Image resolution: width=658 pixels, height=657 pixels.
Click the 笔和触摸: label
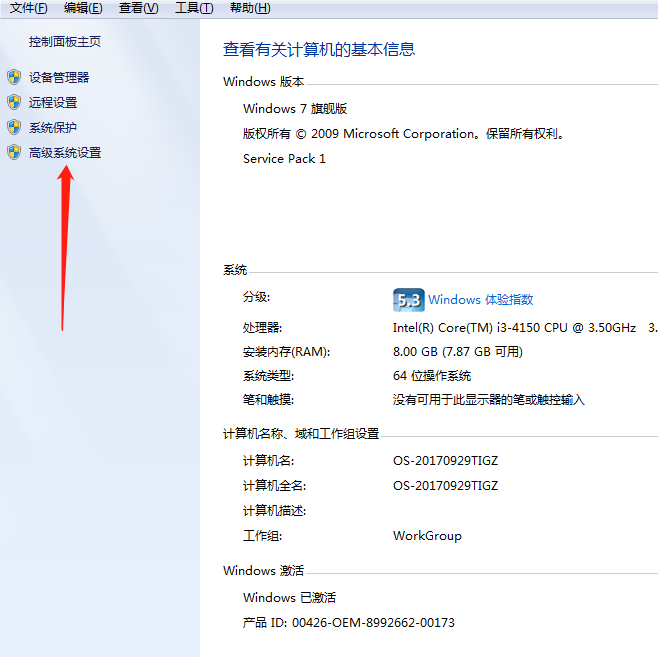pyautogui.click(x=268, y=400)
